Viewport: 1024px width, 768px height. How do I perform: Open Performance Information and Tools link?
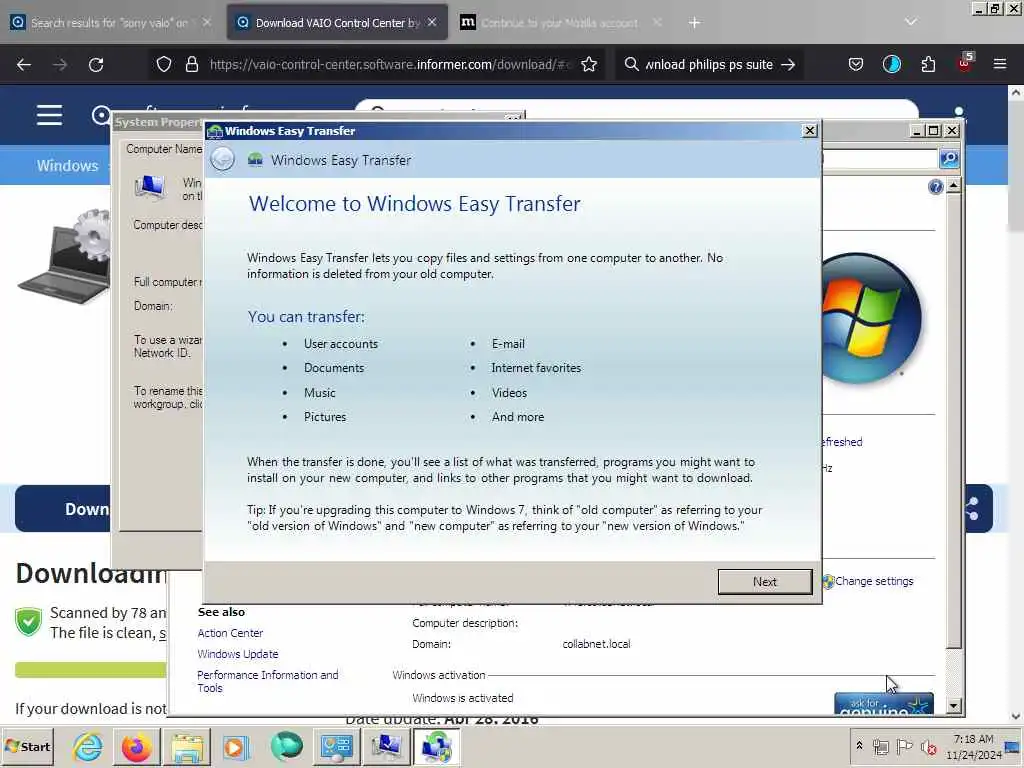coord(268,681)
